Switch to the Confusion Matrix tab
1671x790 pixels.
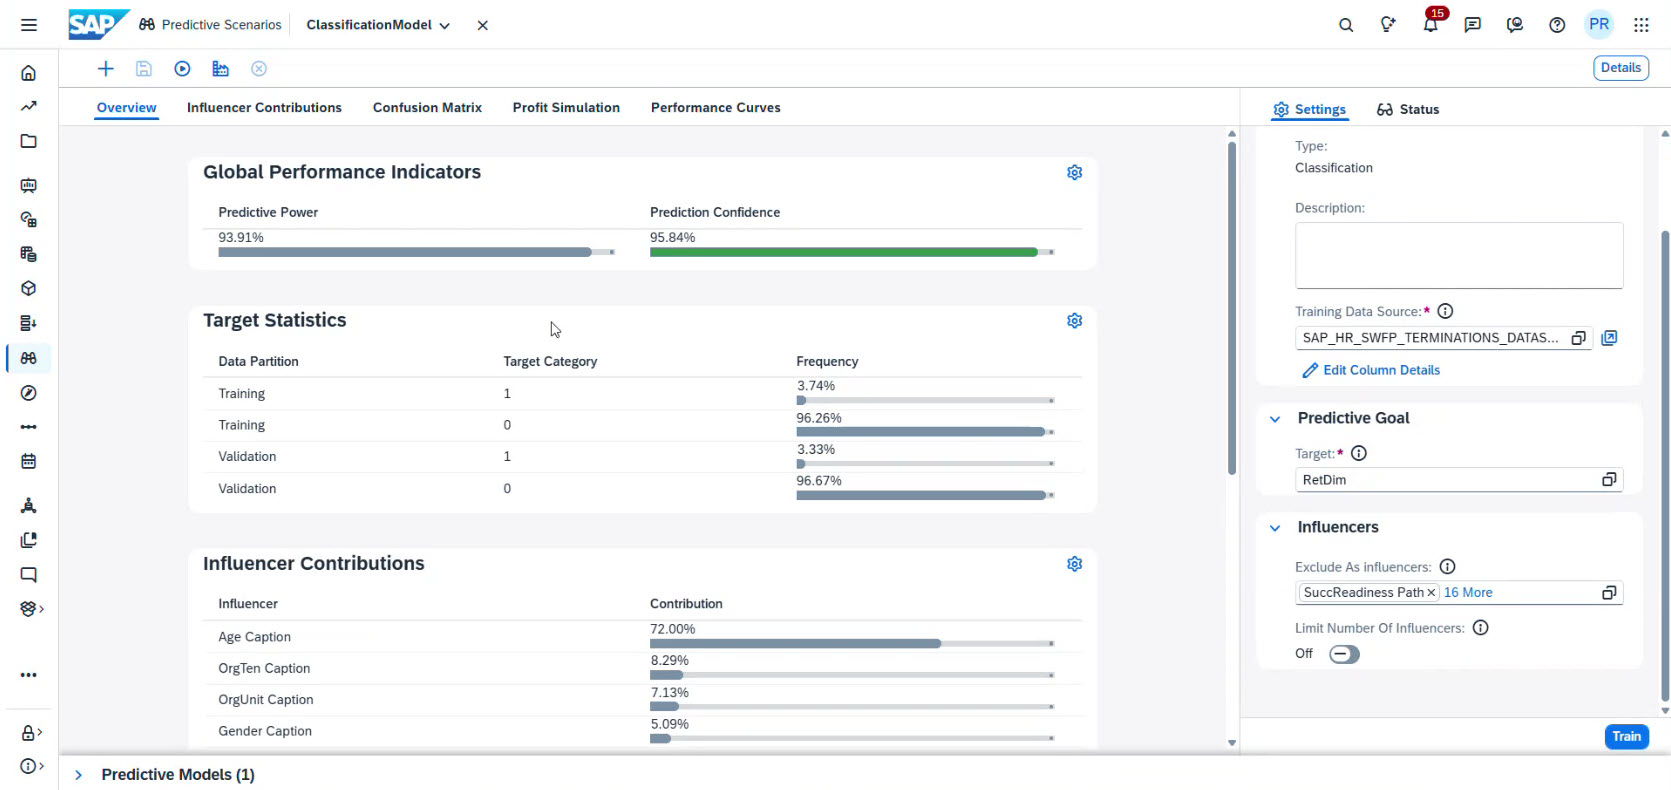[x=427, y=108]
